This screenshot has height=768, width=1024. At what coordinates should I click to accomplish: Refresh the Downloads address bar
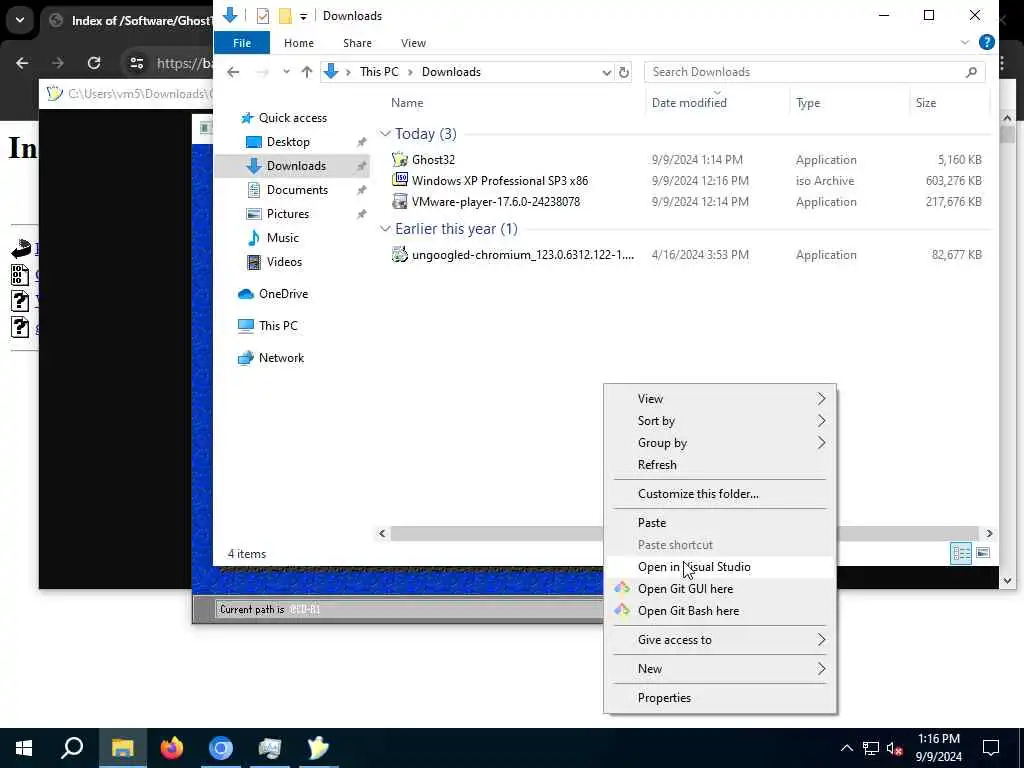[x=624, y=72]
